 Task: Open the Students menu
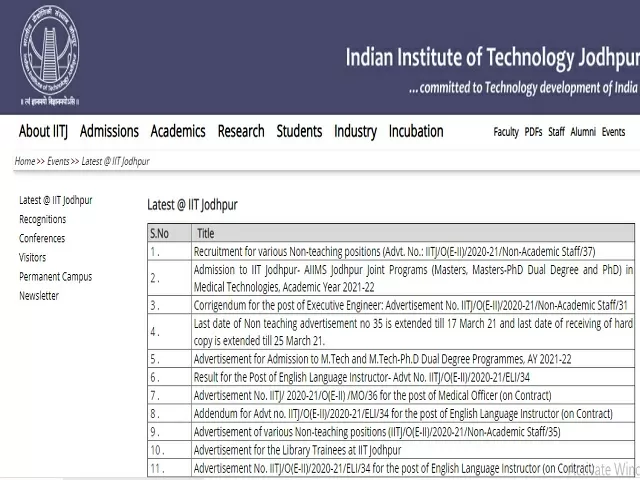coord(299,131)
